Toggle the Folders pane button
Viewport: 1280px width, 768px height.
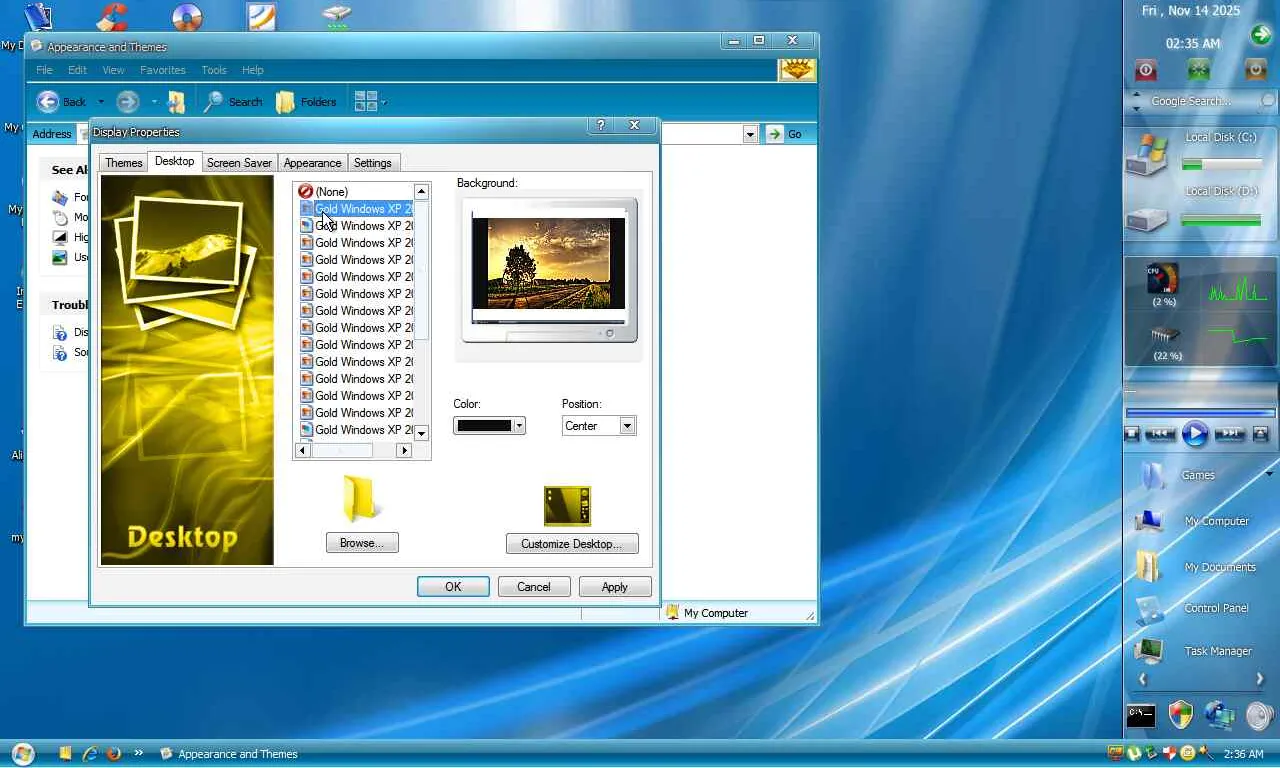(306, 102)
